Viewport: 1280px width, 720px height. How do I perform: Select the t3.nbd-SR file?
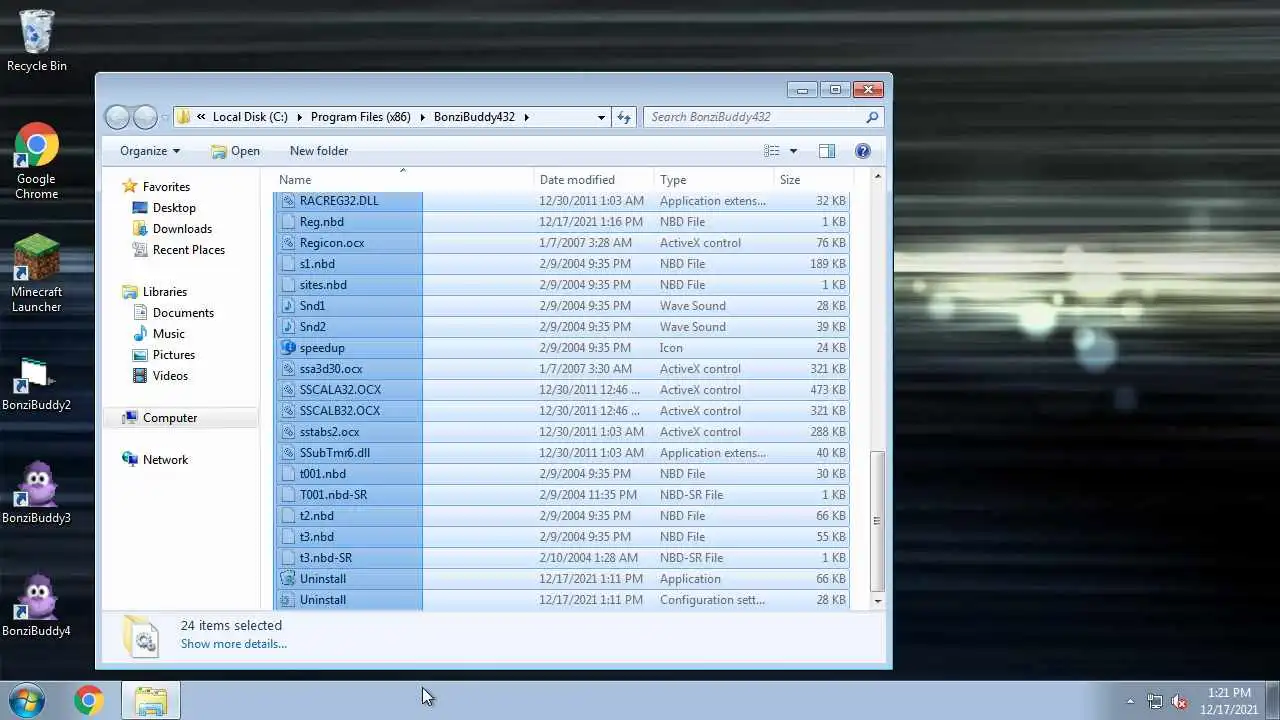562,558
